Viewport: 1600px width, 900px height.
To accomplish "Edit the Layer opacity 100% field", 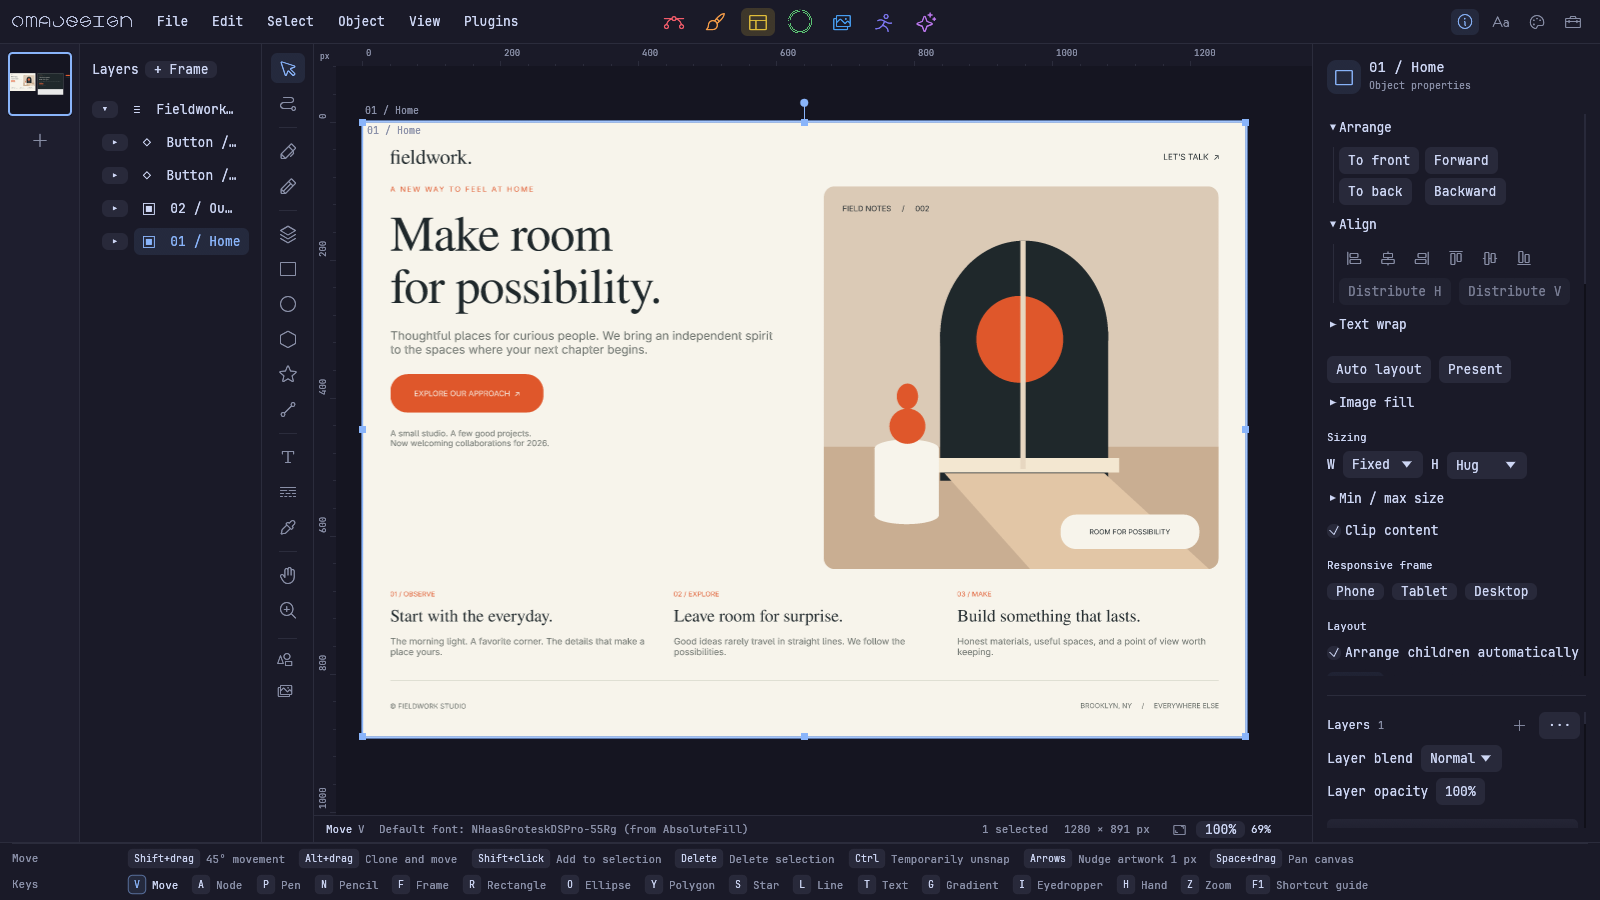I will [x=1460, y=792].
